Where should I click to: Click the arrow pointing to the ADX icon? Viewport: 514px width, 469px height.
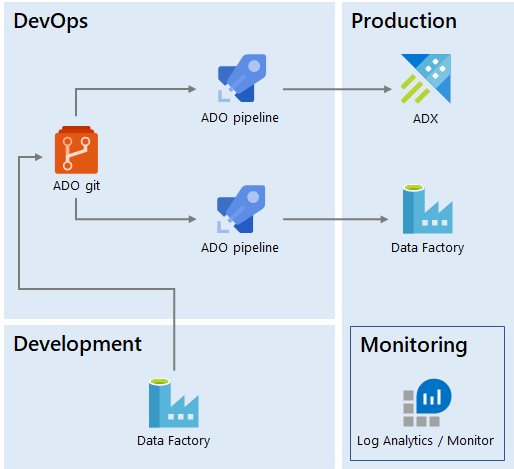click(337, 89)
